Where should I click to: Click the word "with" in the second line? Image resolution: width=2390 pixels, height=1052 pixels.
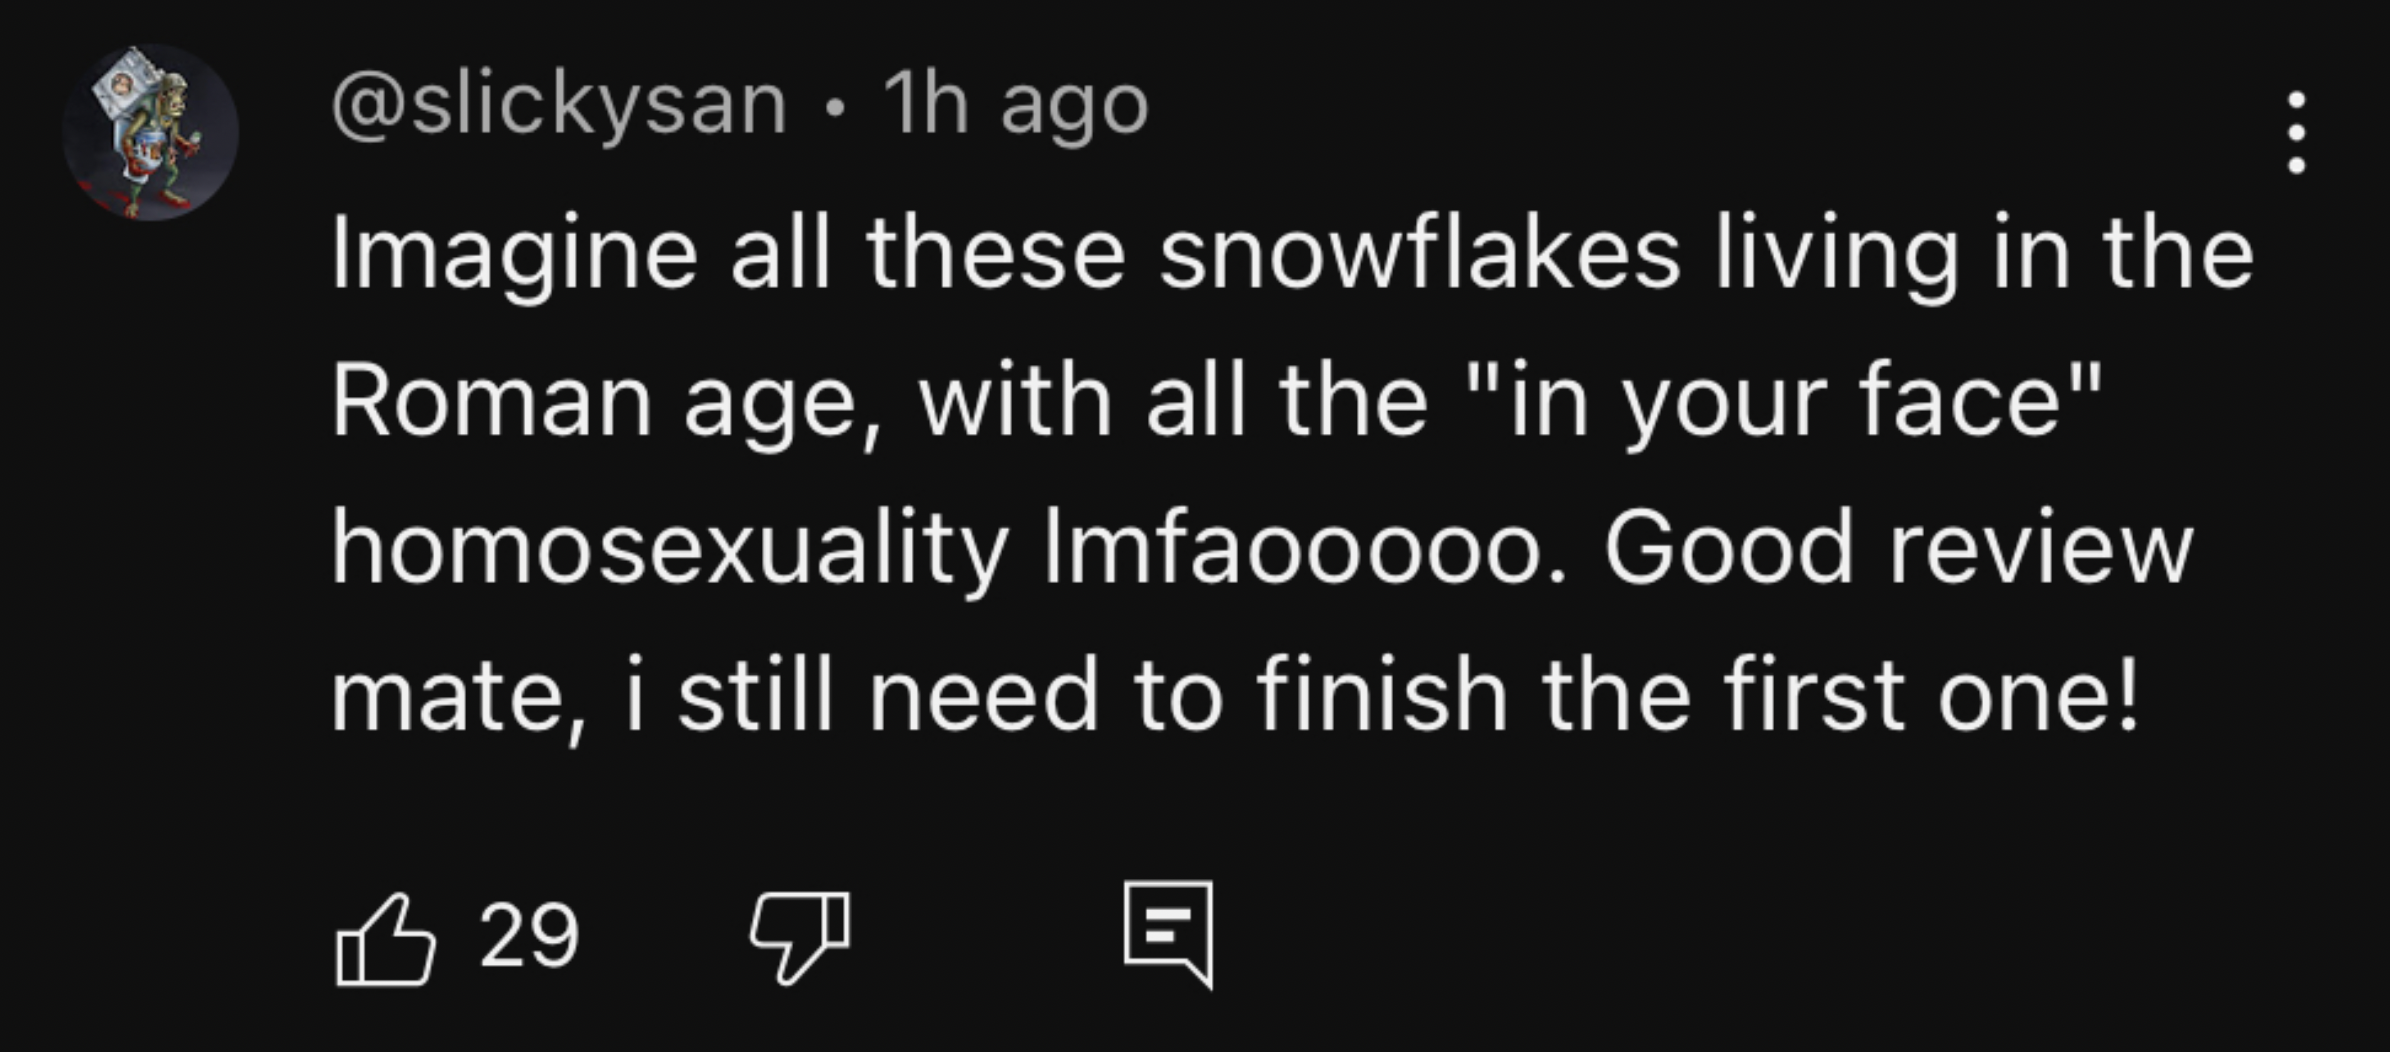[x=1015, y=400]
